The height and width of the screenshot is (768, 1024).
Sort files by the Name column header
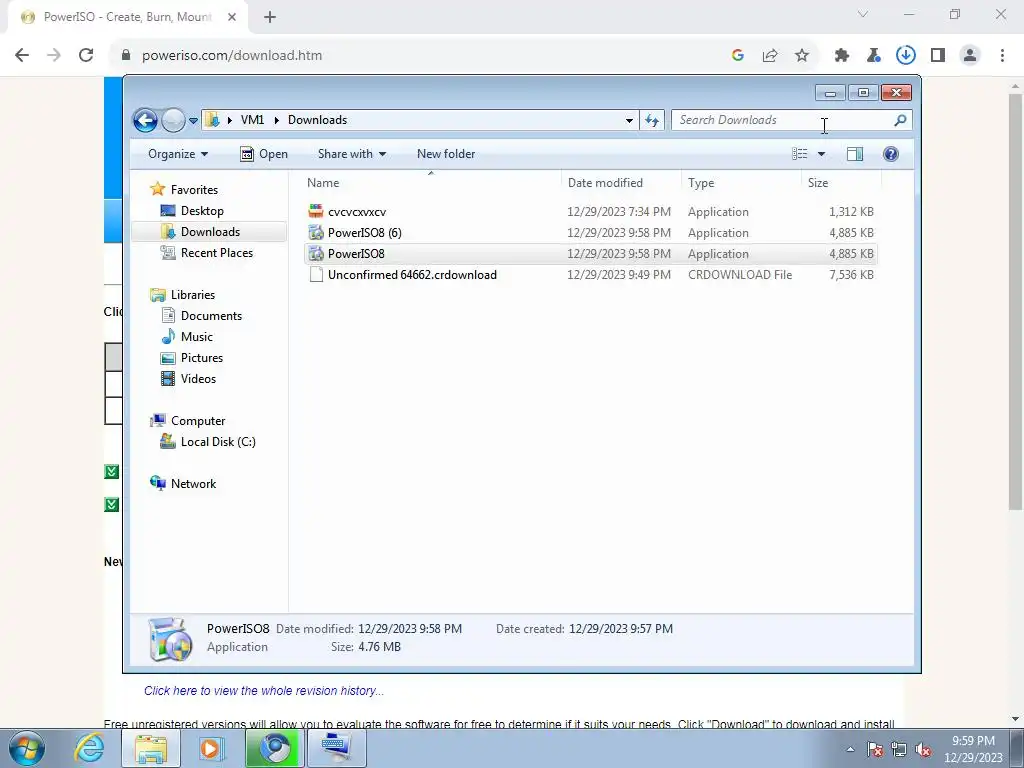click(x=431, y=183)
